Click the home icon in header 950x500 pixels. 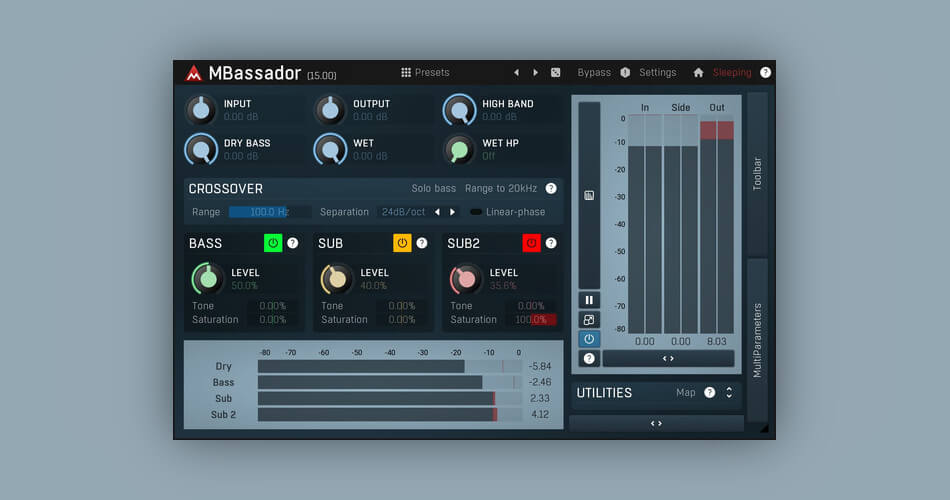point(698,72)
